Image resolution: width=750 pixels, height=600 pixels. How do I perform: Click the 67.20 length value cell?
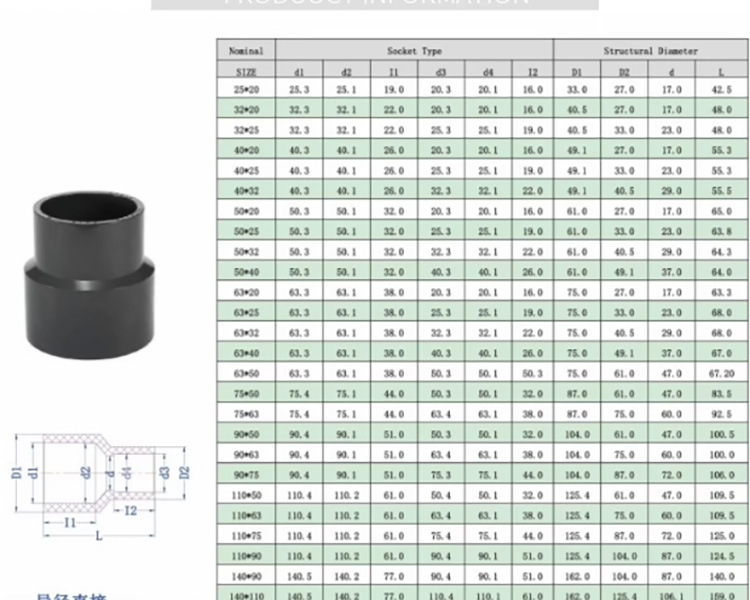click(x=721, y=373)
